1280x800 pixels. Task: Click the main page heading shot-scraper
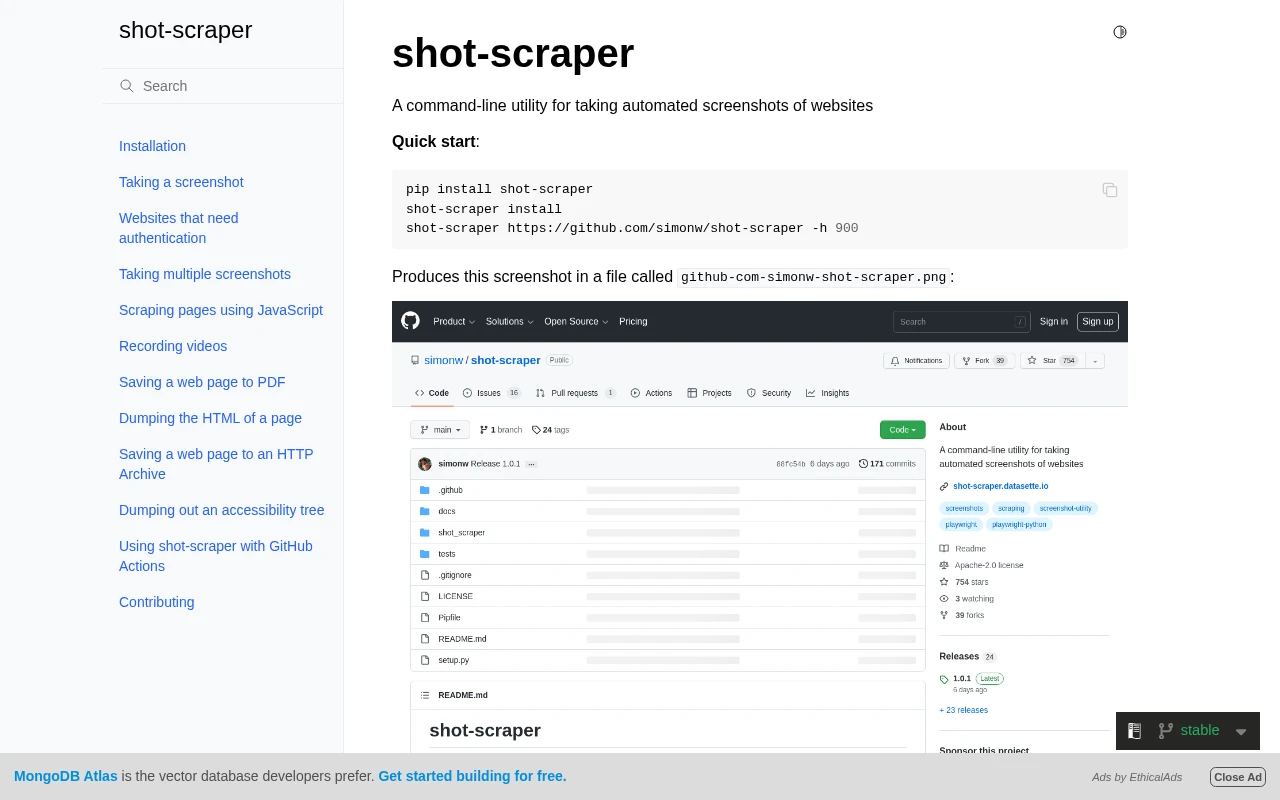[513, 53]
